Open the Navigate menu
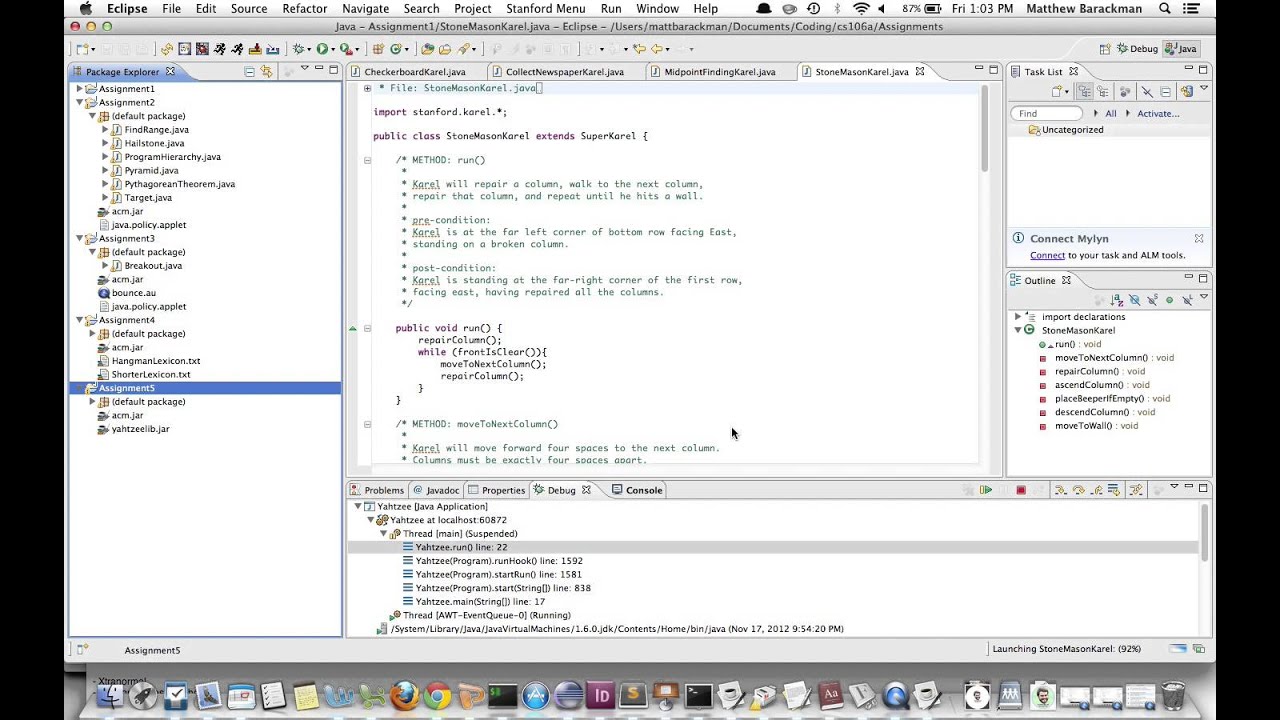Screen dimensions: 1280x720 (x=365, y=8)
